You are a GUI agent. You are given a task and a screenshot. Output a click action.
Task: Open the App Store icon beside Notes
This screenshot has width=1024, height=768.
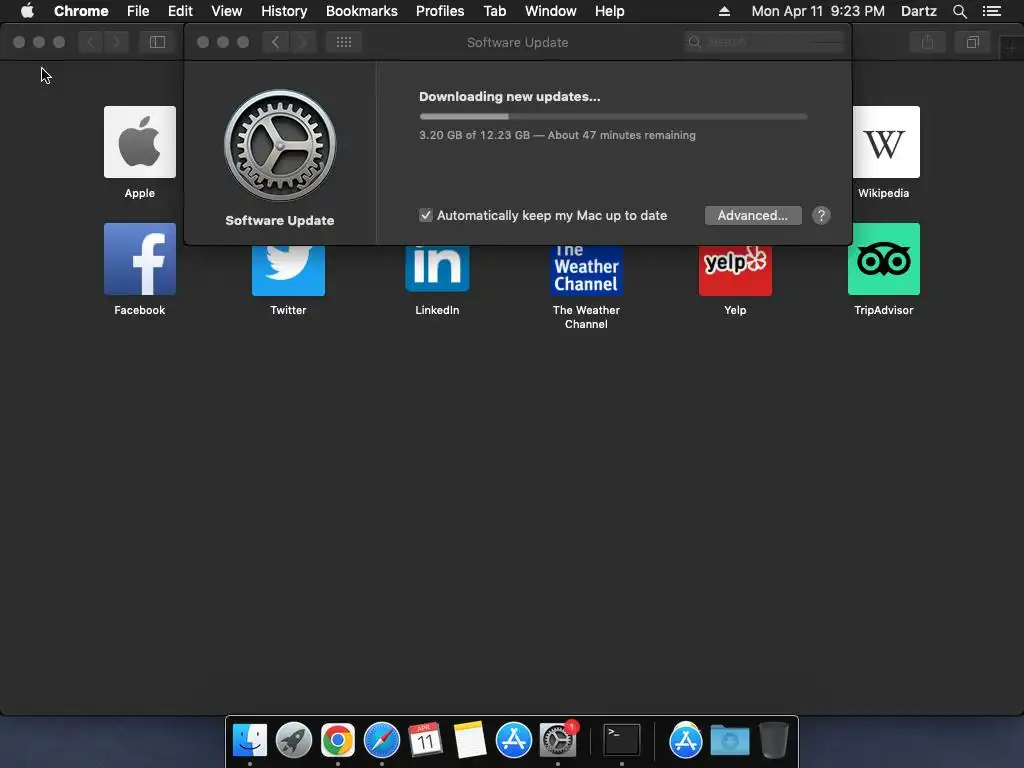513,741
